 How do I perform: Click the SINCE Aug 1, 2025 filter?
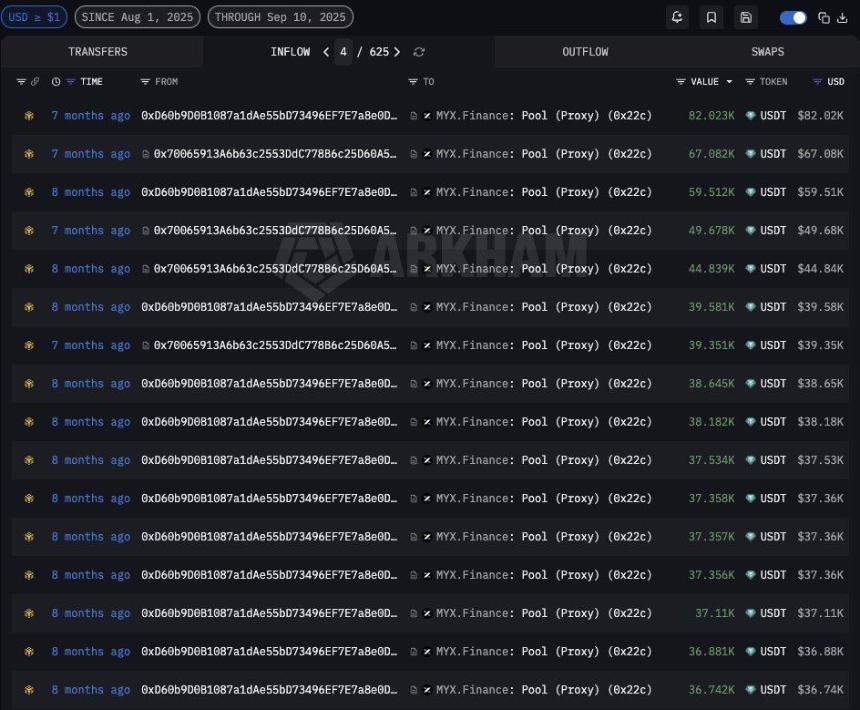[x=137, y=17]
